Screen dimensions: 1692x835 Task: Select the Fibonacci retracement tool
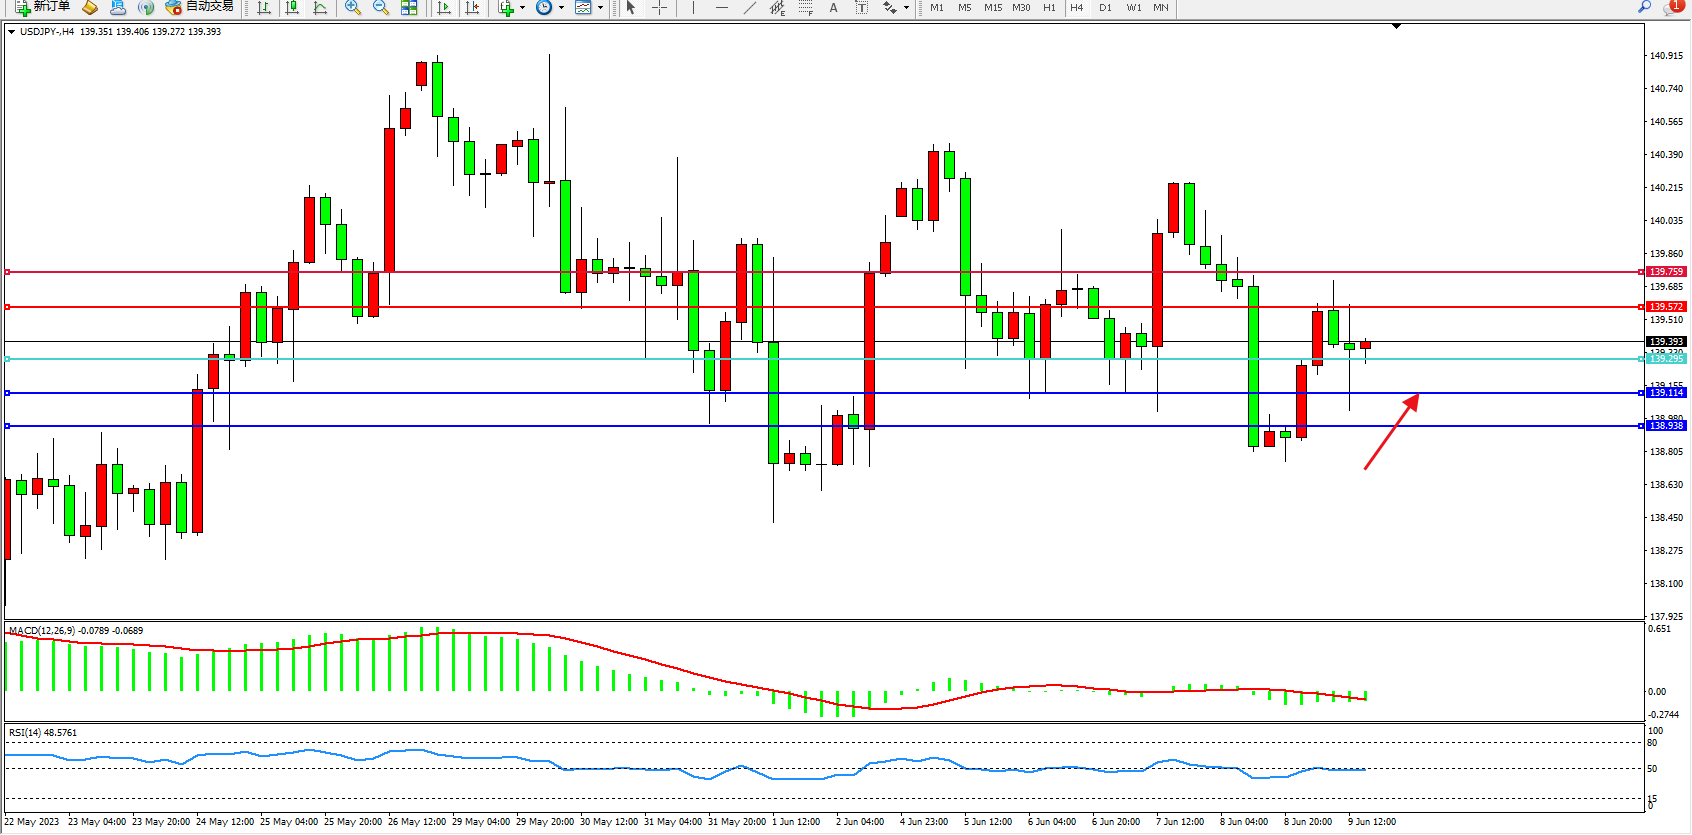pos(806,7)
